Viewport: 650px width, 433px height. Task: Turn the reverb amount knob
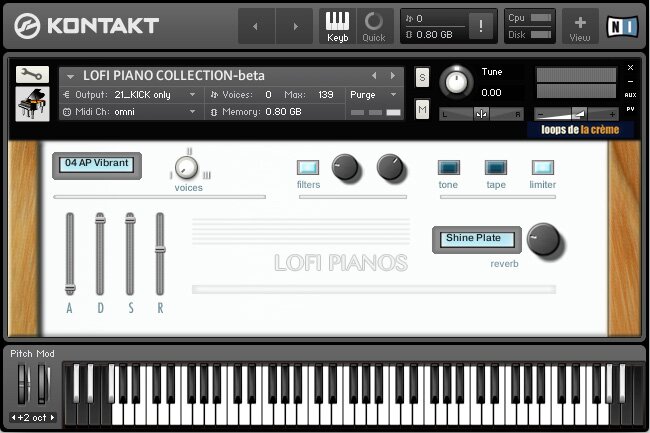[543, 239]
